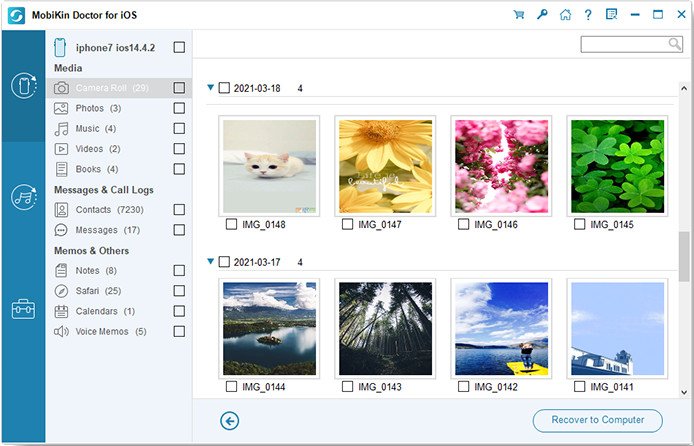This screenshot has height=446, width=694.
Task: Check the IMG_0148 checkbox
Action: pyautogui.click(x=231, y=224)
